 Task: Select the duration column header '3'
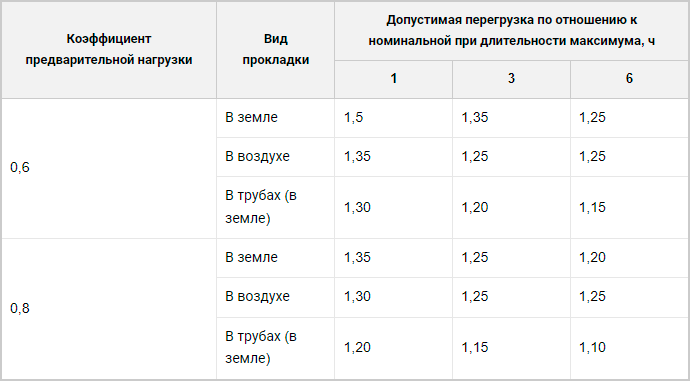click(x=511, y=79)
